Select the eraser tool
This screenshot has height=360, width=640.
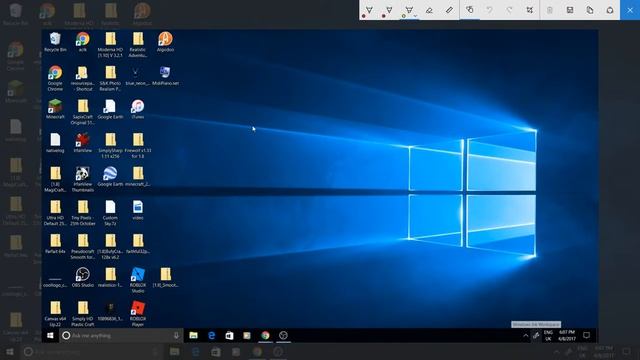[429, 10]
